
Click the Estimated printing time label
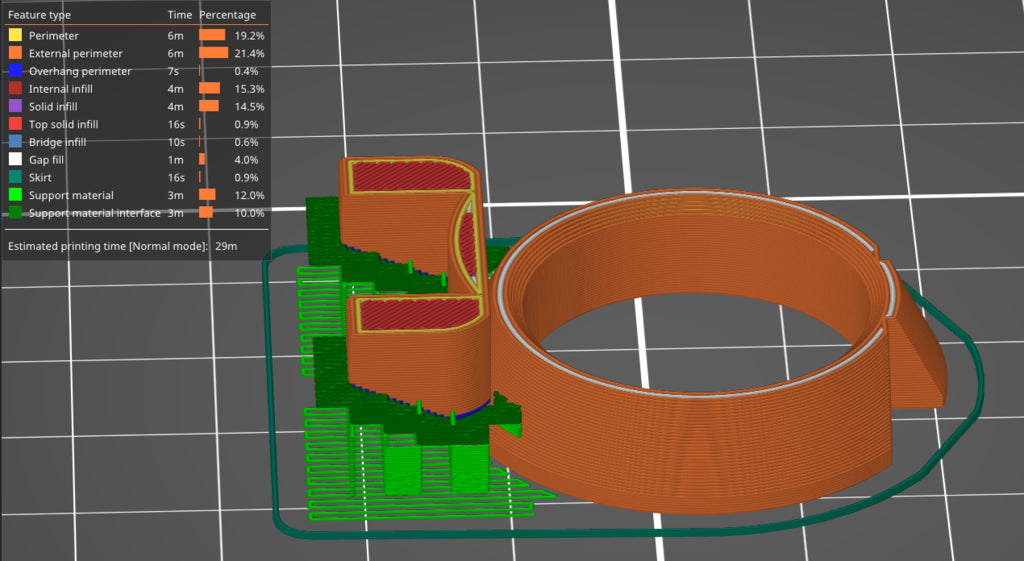(108, 246)
